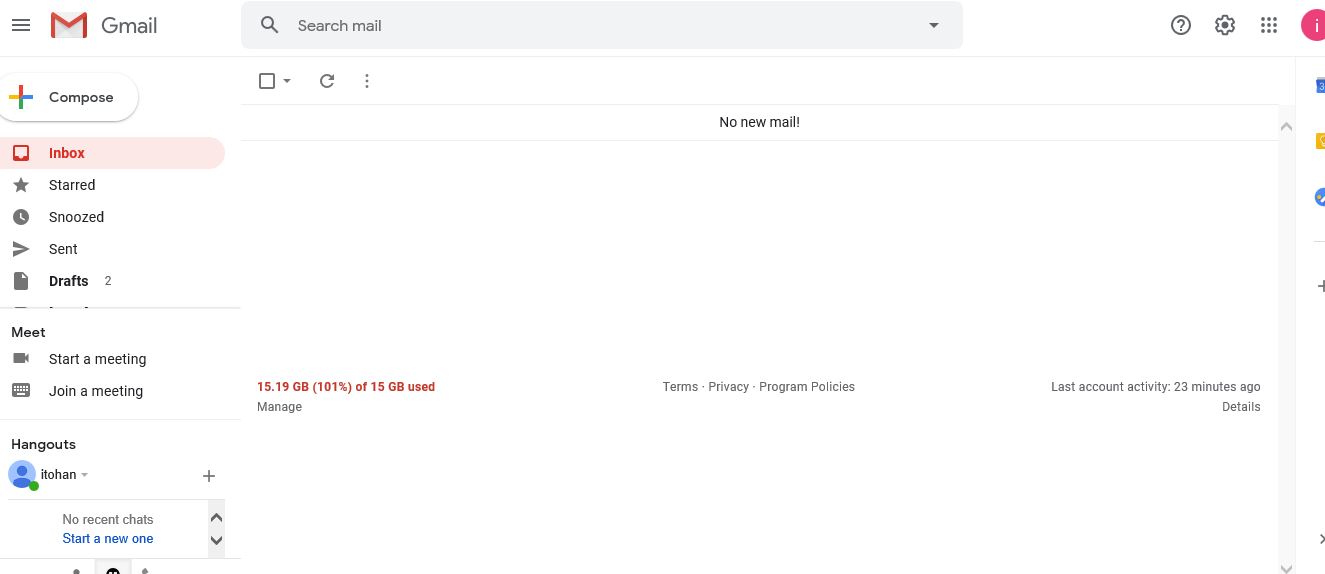This screenshot has width=1325, height=574.
Task: Tick the select all checkbox
Action: click(x=267, y=81)
